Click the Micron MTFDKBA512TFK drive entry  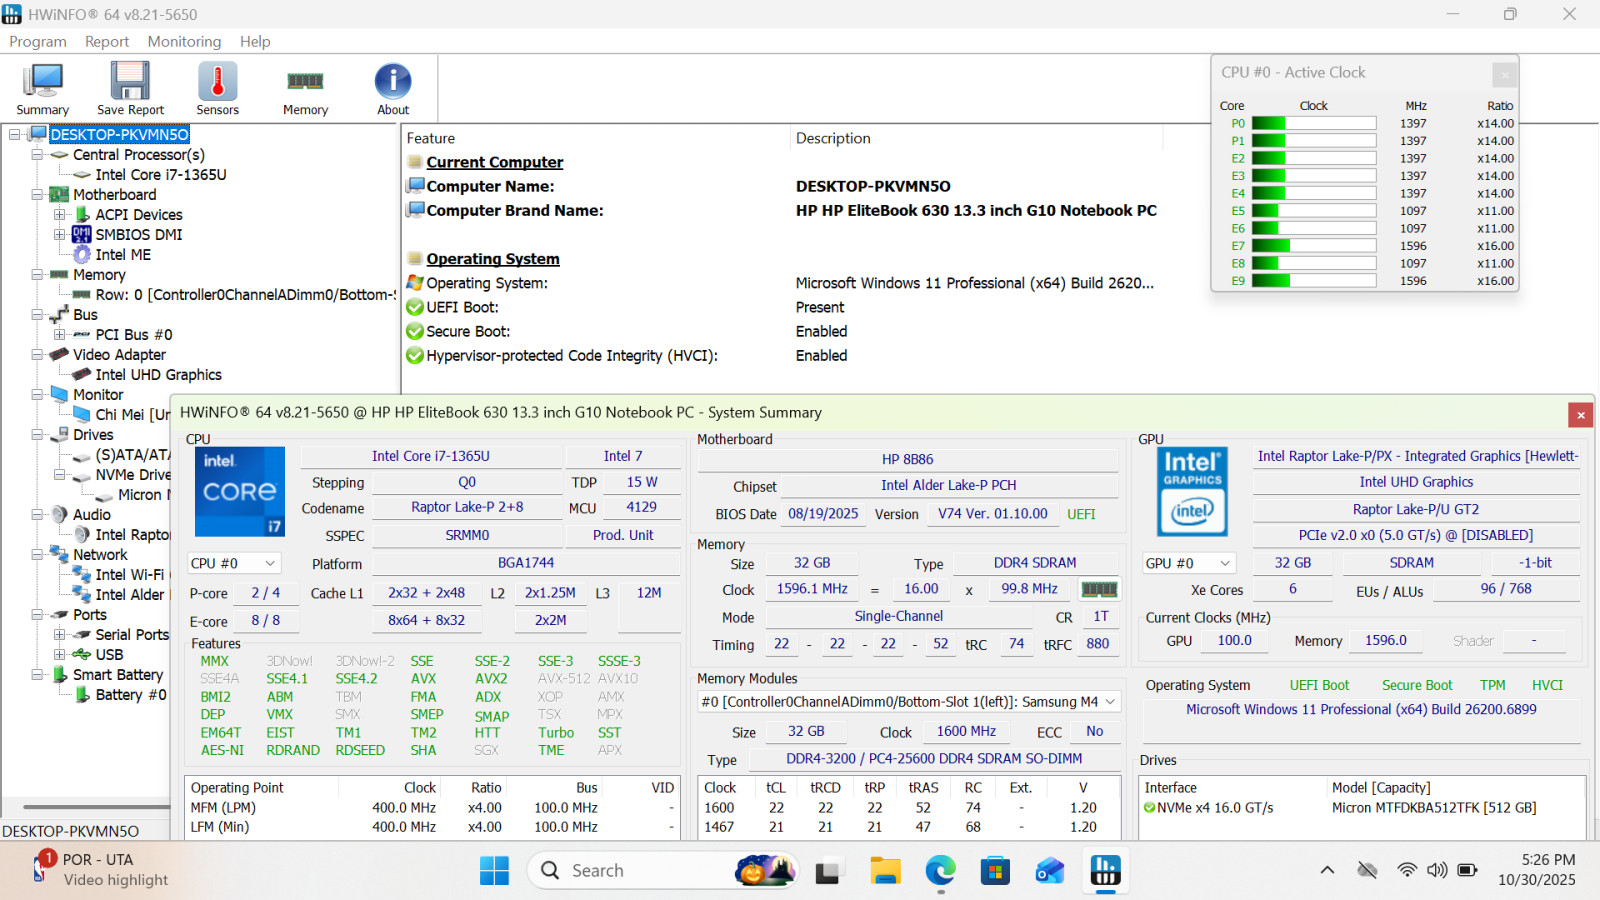[1434, 808]
